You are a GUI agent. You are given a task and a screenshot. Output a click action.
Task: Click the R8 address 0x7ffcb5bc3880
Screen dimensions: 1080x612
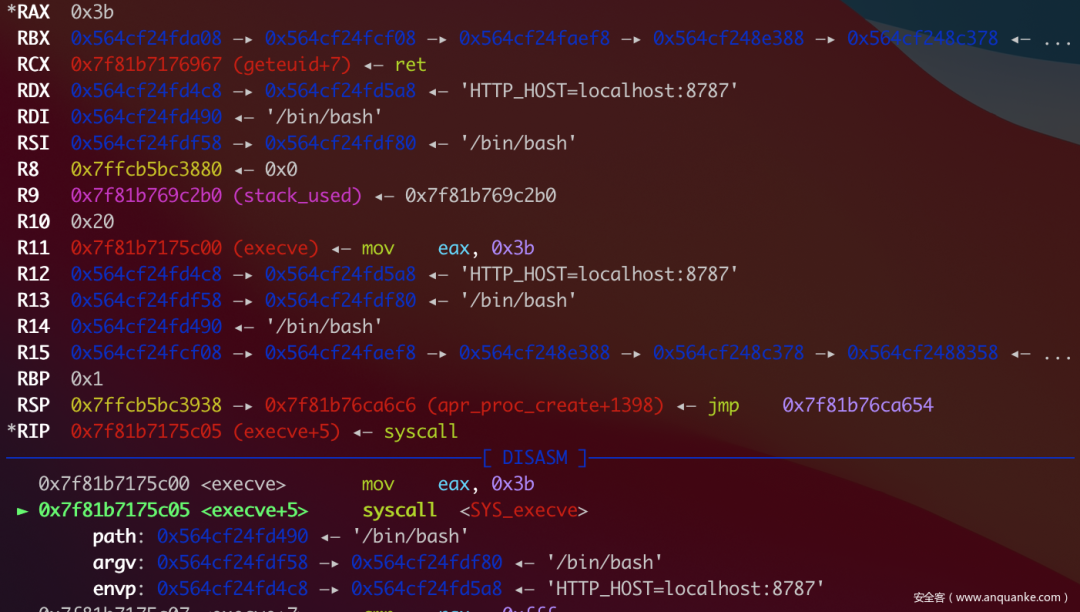tap(146, 169)
